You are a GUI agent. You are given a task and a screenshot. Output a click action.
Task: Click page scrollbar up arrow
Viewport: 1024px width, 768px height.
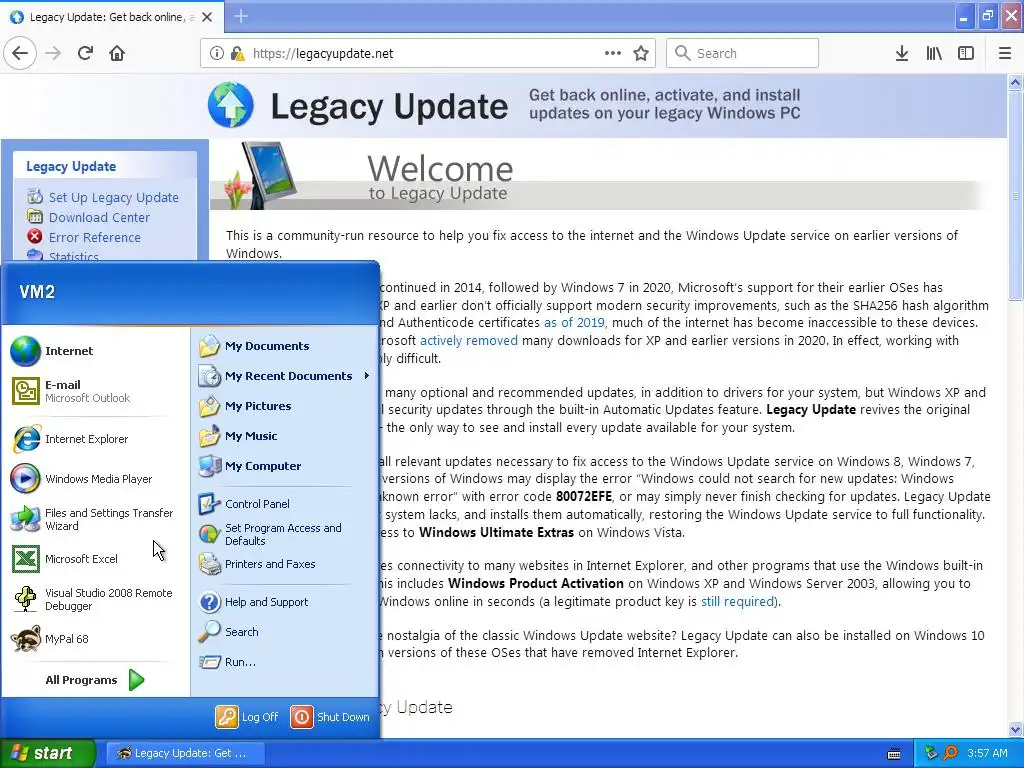tap(1016, 83)
